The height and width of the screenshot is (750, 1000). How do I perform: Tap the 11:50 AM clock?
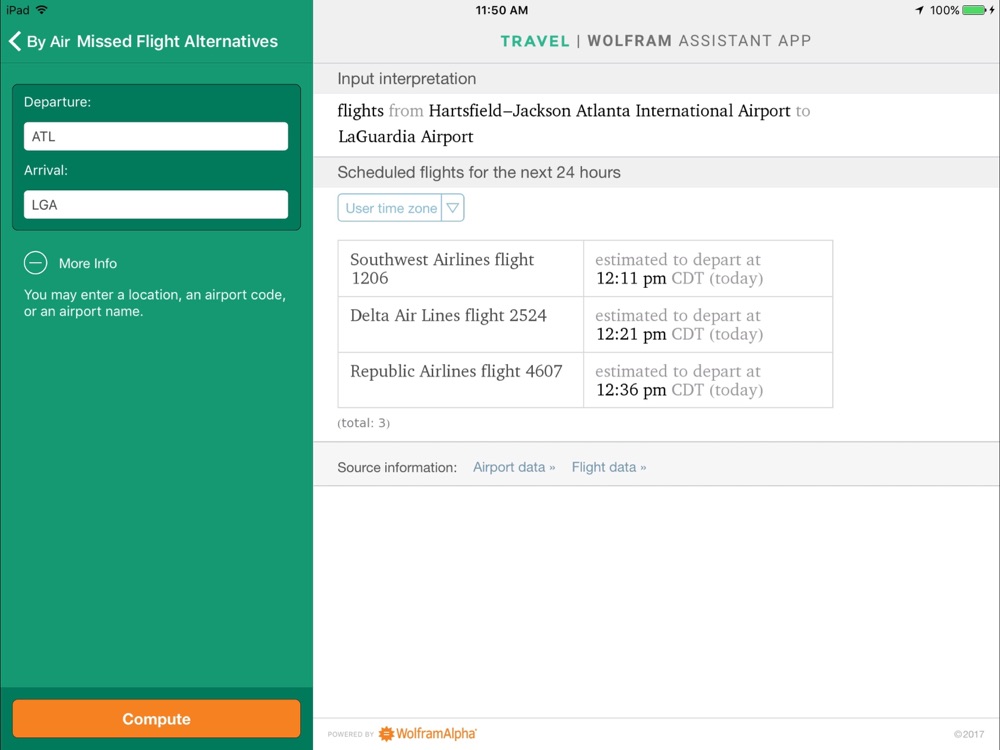502,10
